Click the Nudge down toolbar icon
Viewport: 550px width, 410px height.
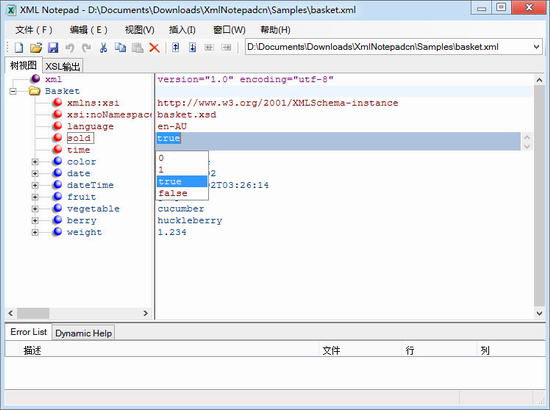193,47
